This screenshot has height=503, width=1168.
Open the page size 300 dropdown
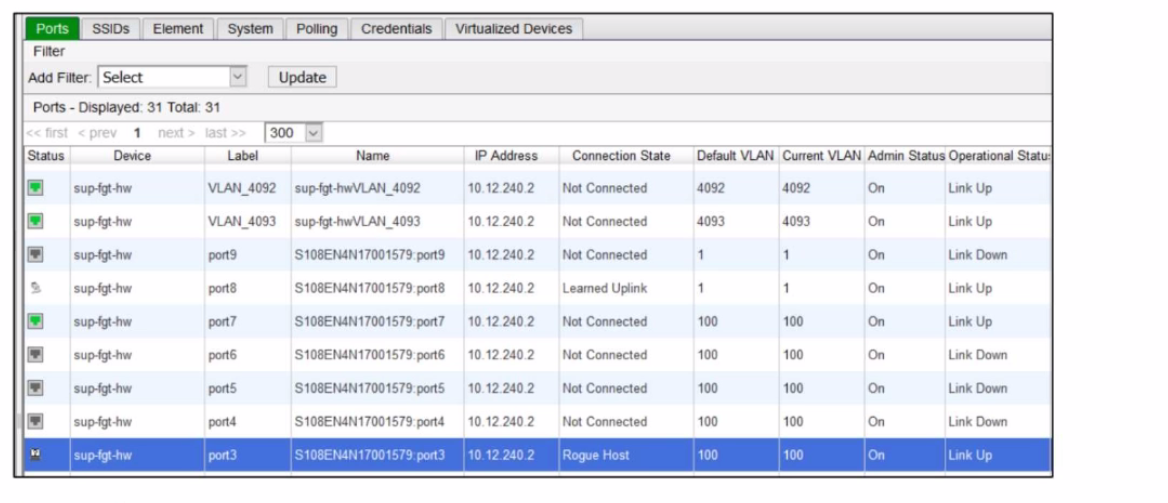pyautogui.click(x=294, y=132)
